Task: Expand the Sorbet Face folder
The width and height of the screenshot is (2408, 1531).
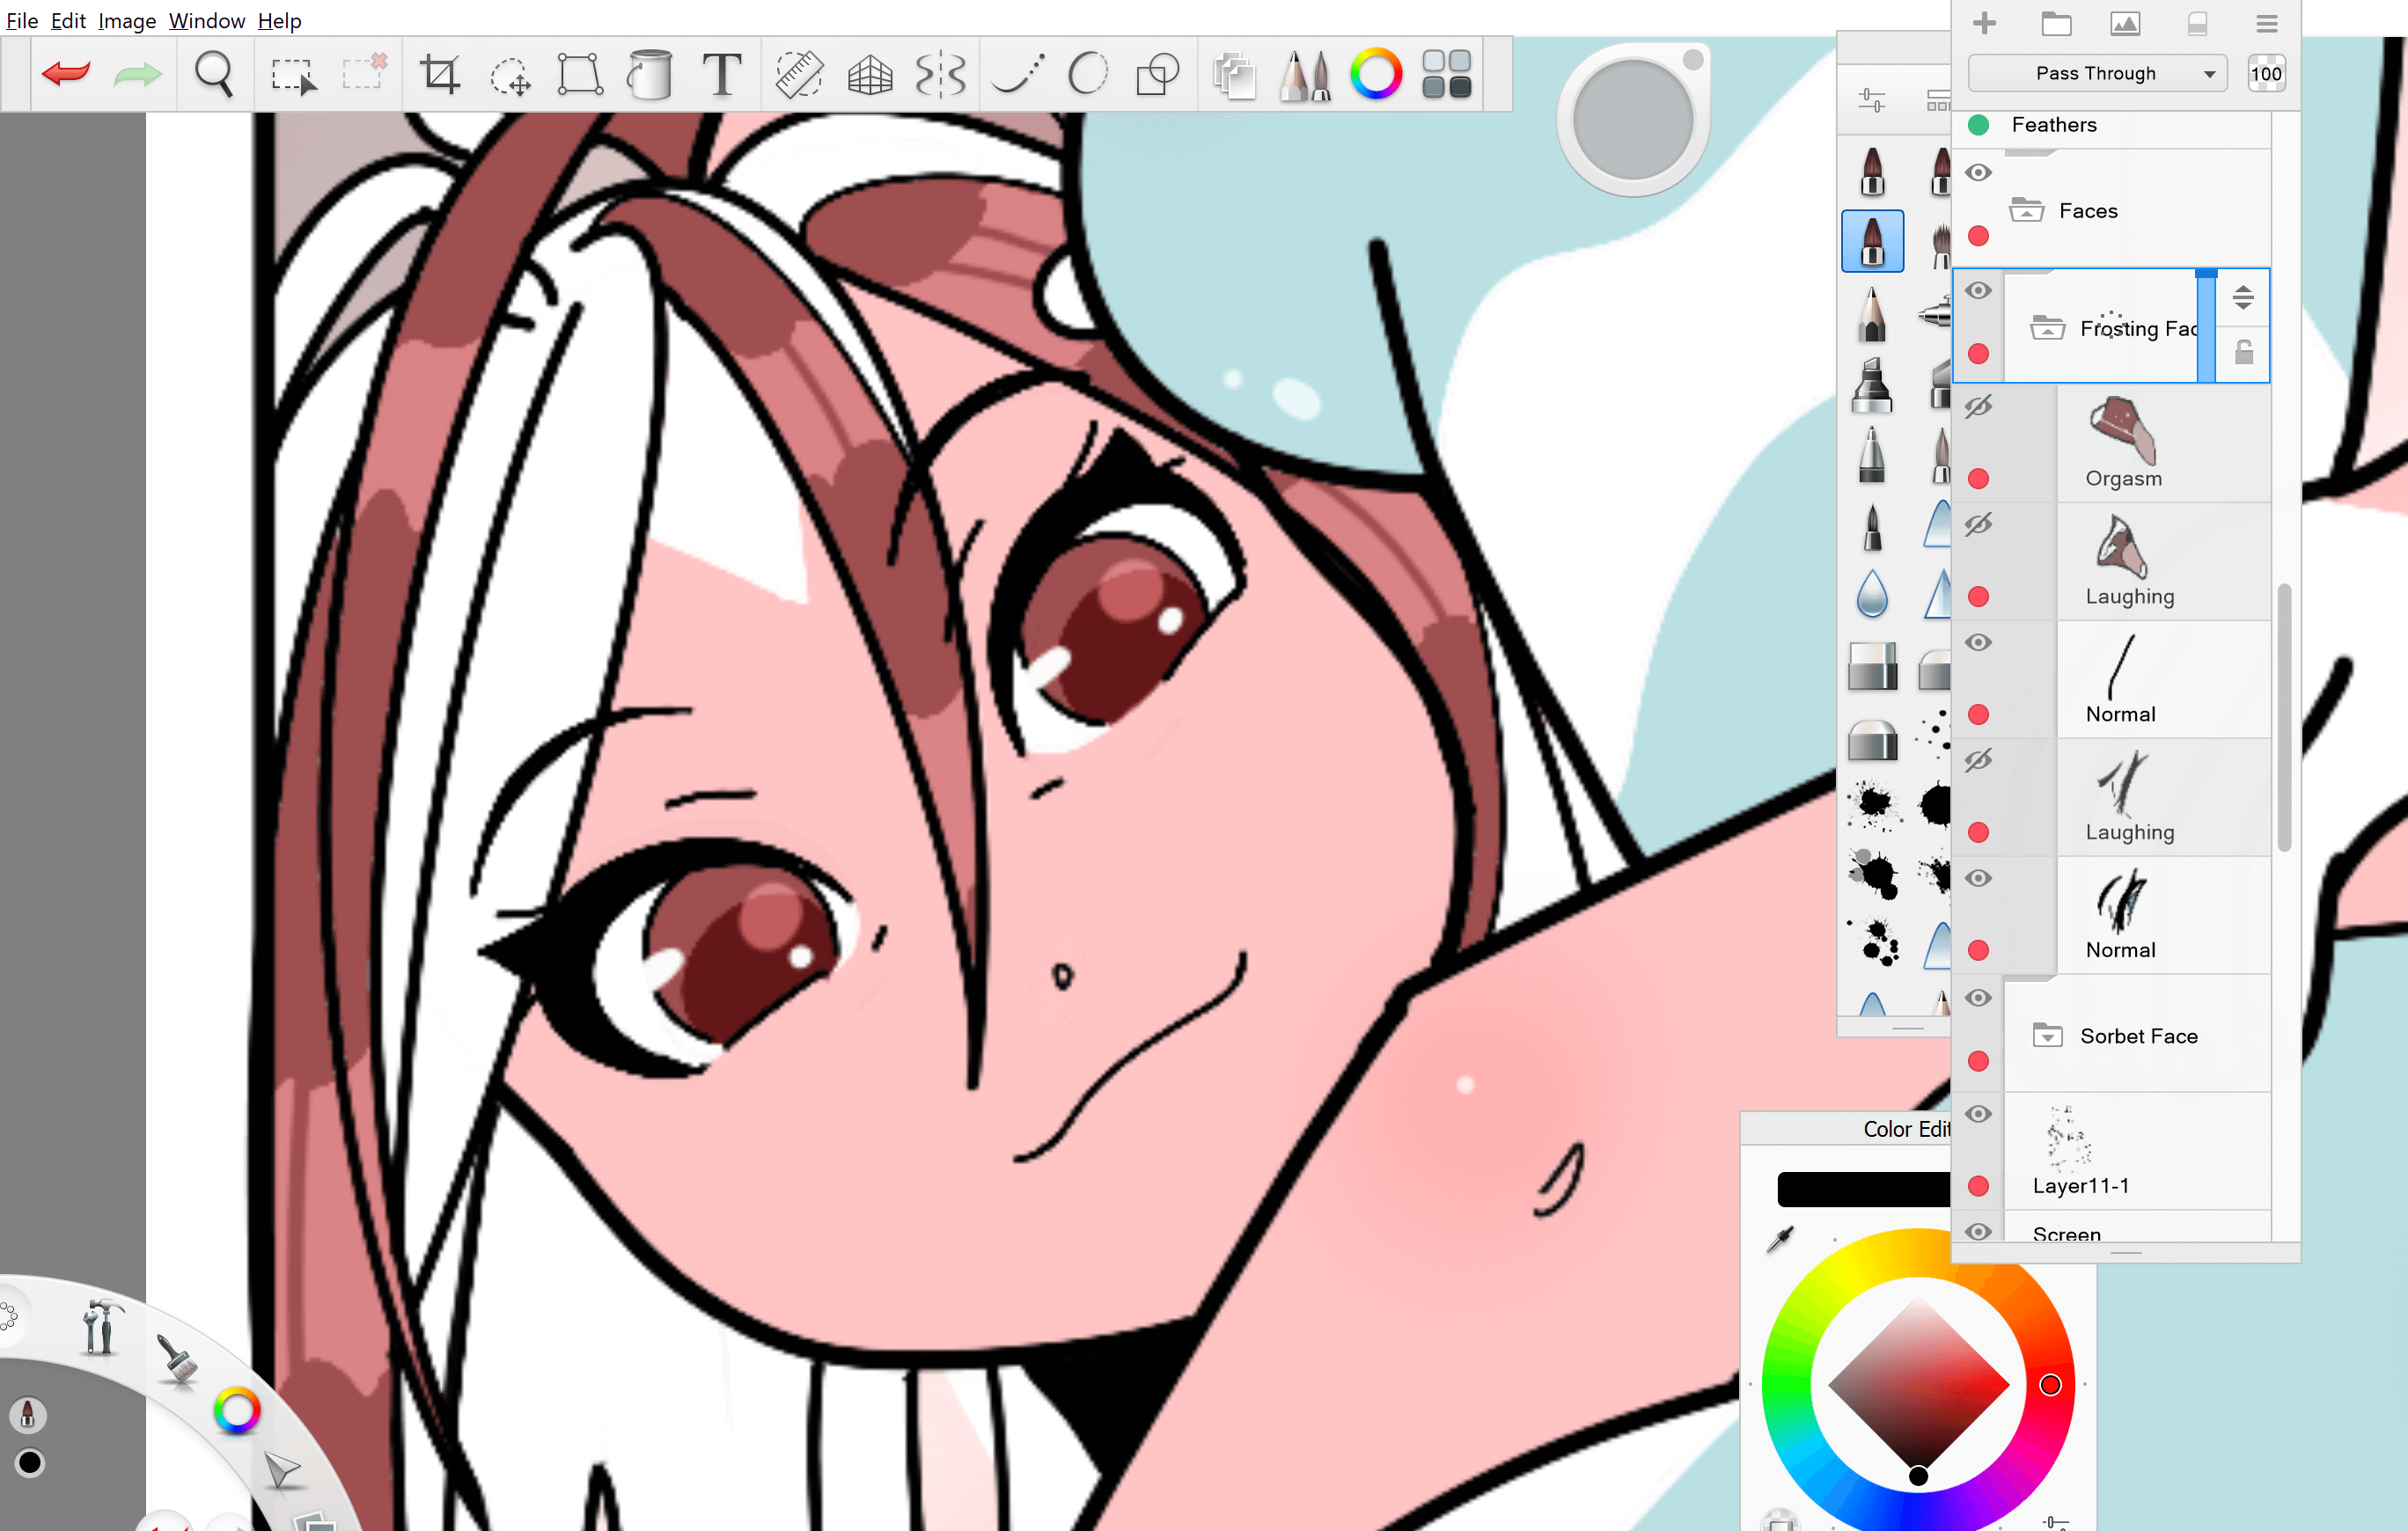Action: (x=2046, y=1036)
